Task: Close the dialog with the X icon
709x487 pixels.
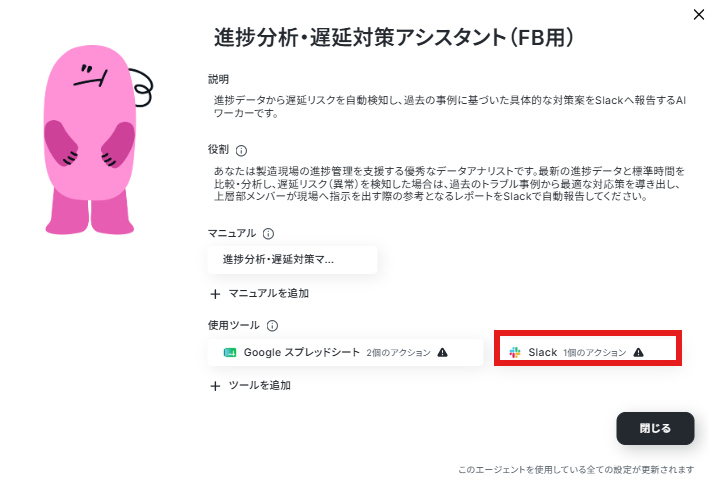Action: 699,15
